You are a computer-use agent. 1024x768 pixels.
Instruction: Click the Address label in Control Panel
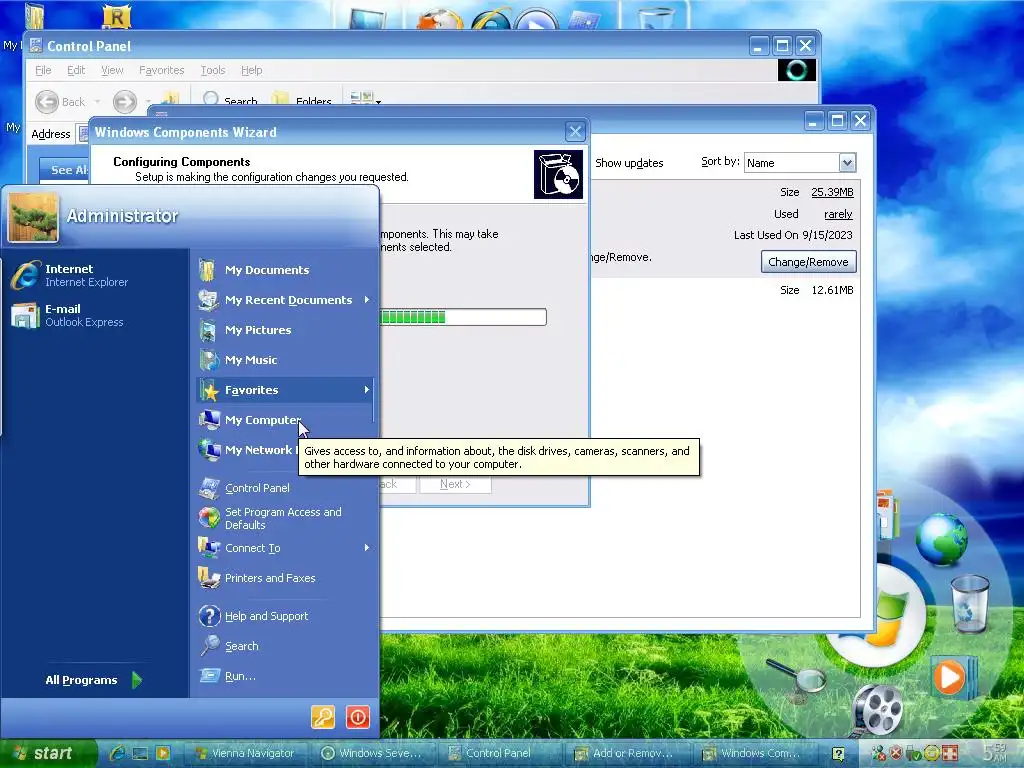pyautogui.click(x=50, y=134)
